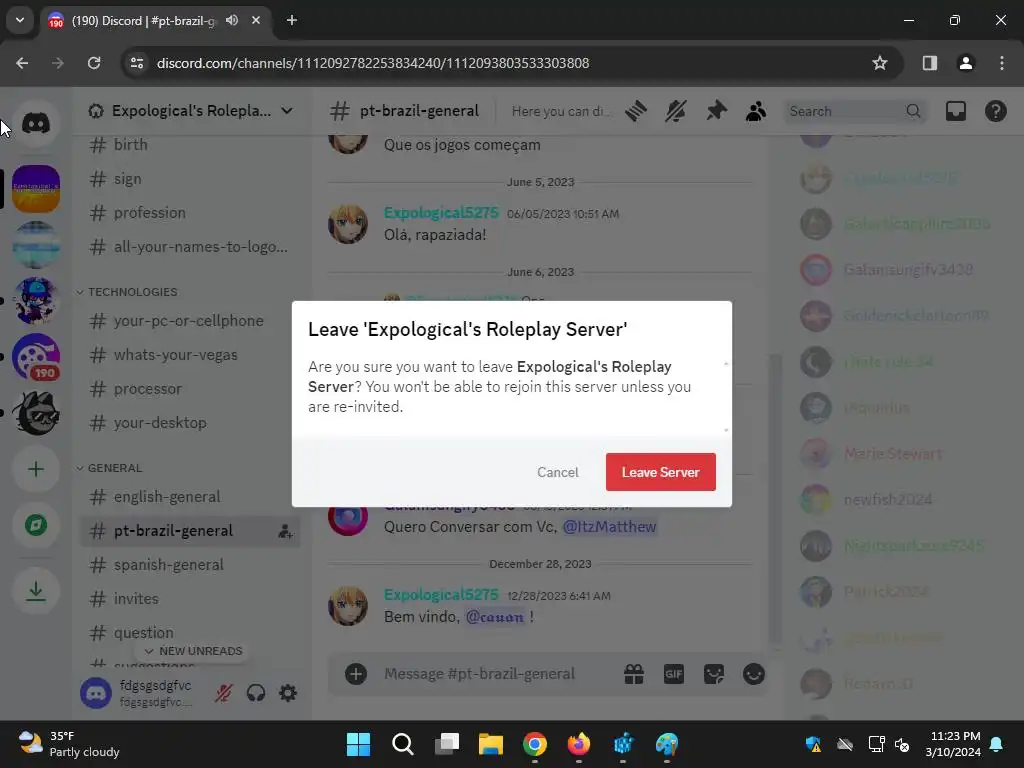Open the server with 190 unread badge

pyautogui.click(x=36, y=357)
